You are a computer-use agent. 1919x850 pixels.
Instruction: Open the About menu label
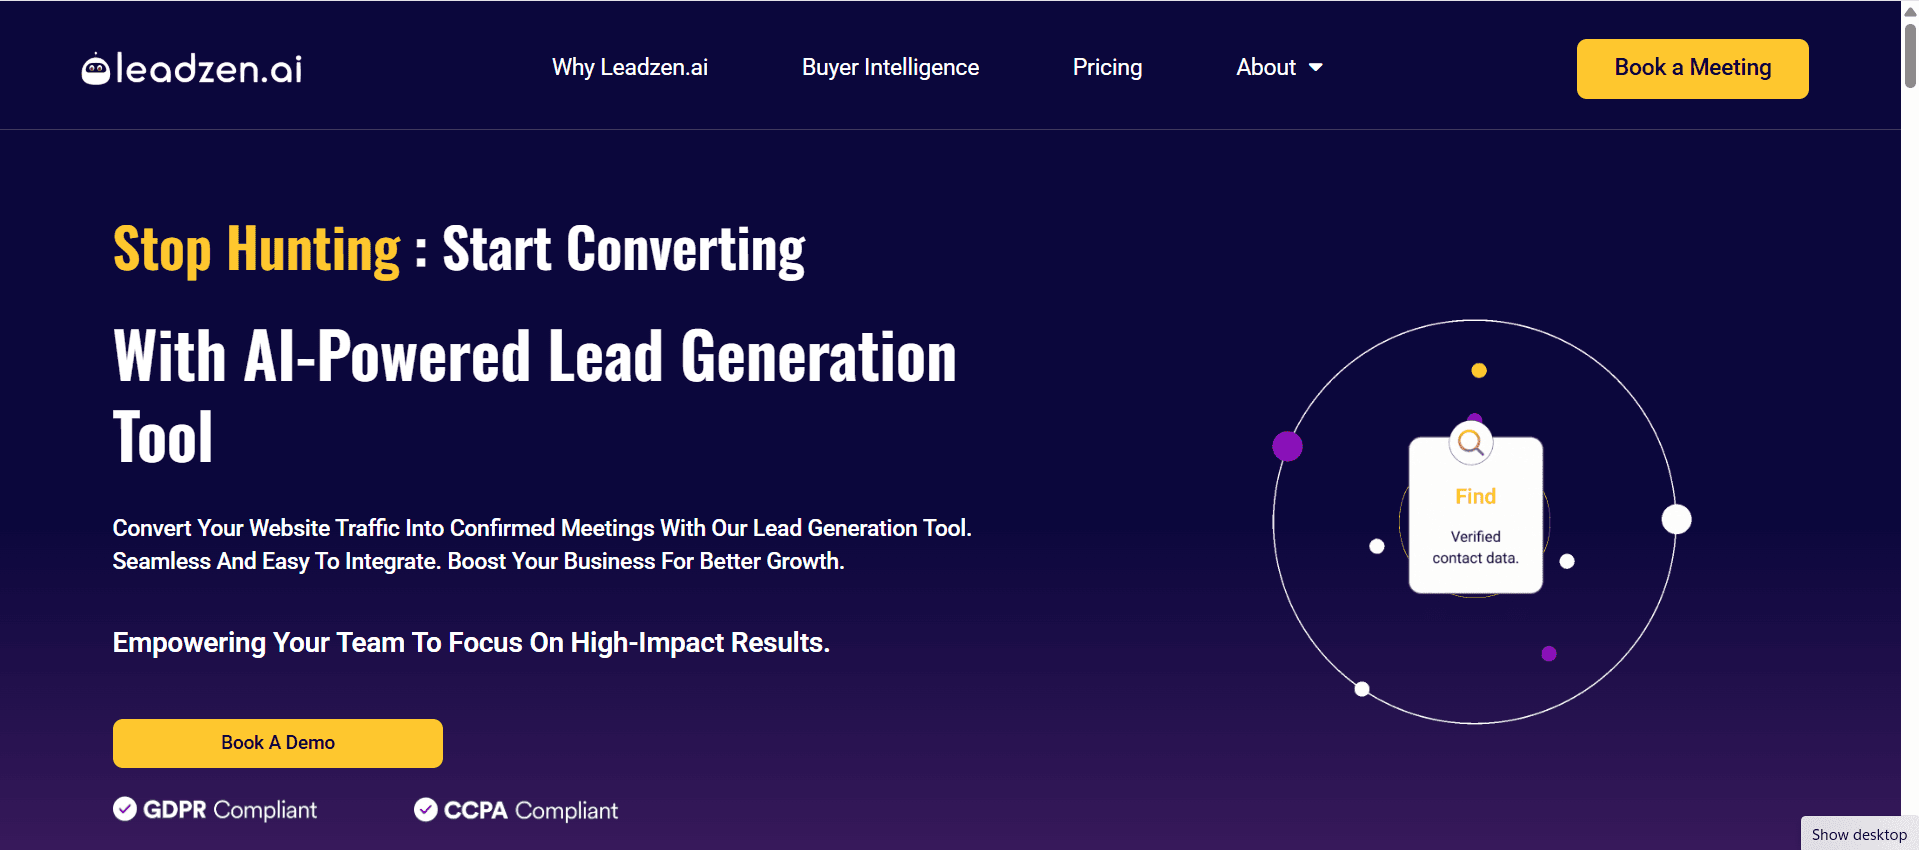coord(1265,68)
